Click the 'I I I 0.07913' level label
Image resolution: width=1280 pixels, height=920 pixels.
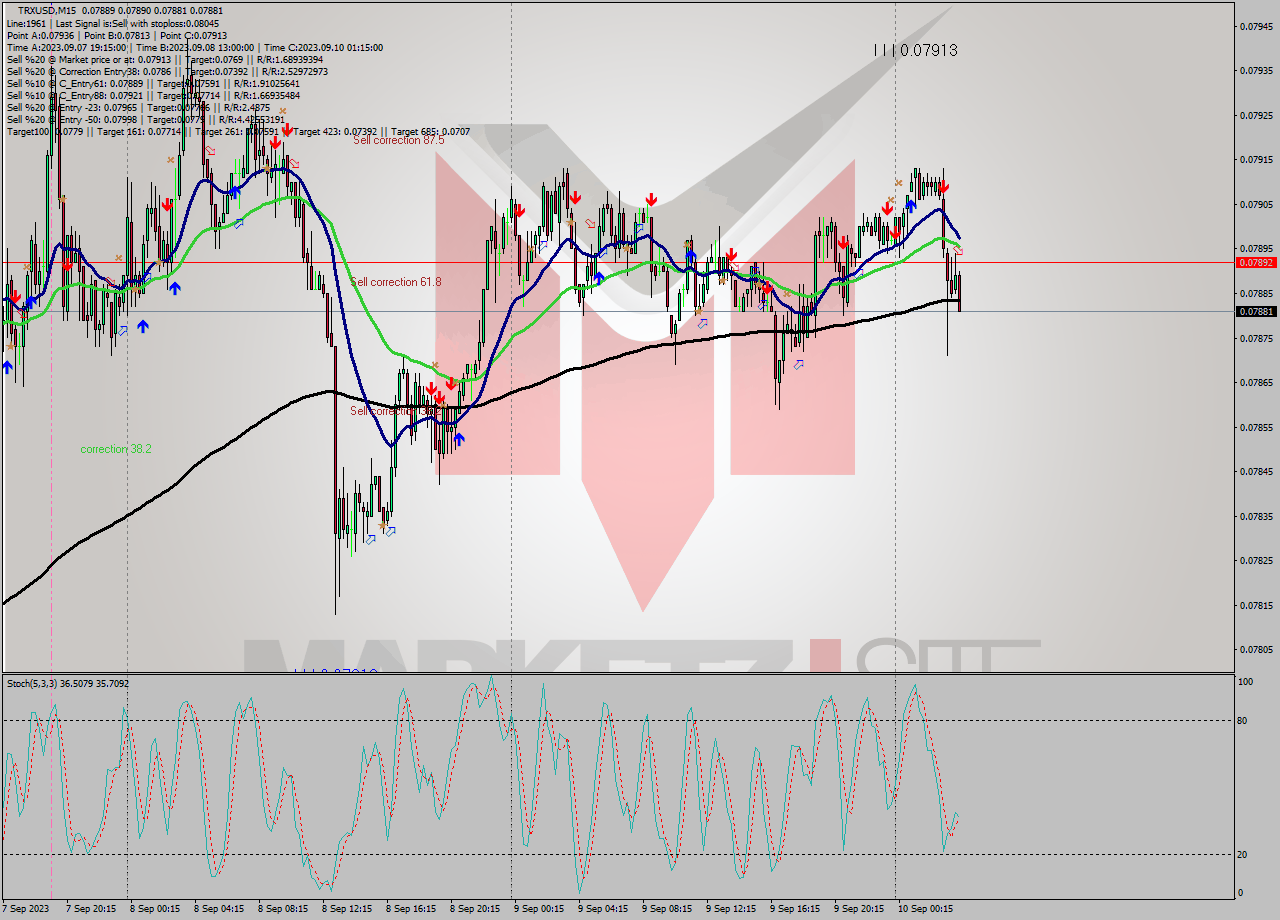[915, 50]
